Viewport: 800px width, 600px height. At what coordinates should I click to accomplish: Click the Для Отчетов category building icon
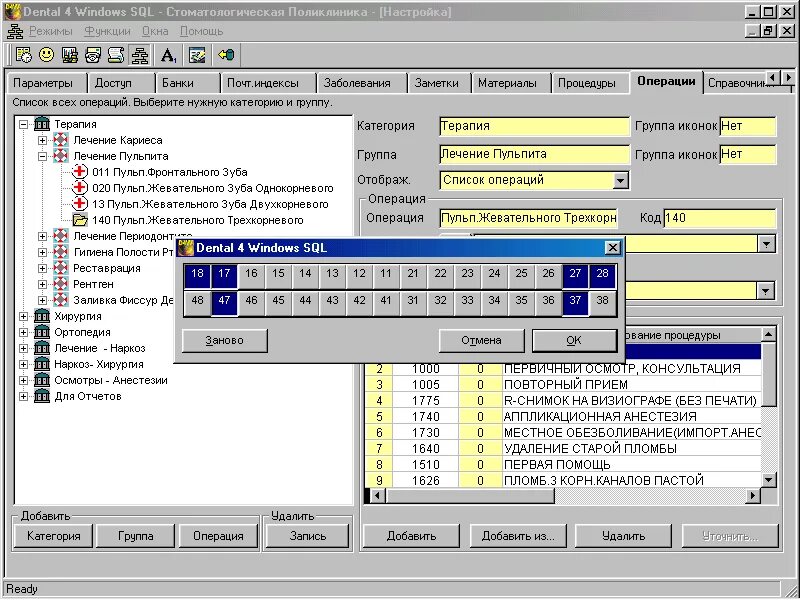click(42, 396)
